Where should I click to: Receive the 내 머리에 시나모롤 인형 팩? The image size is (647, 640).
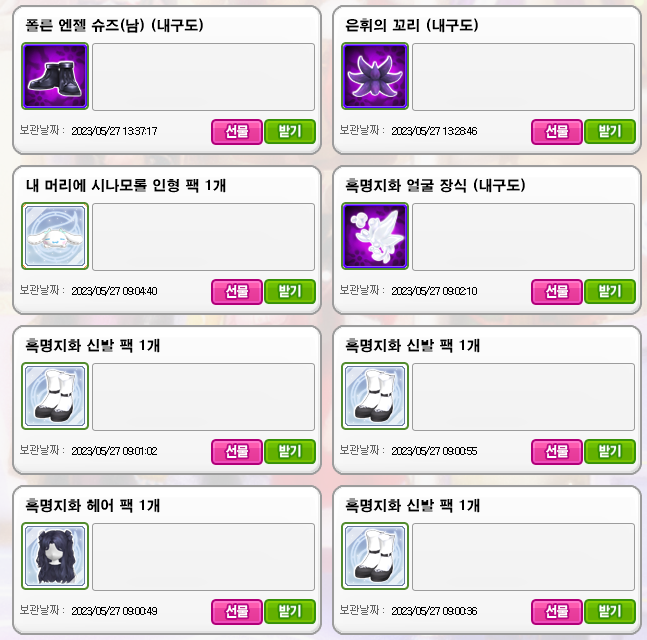tap(290, 292)
